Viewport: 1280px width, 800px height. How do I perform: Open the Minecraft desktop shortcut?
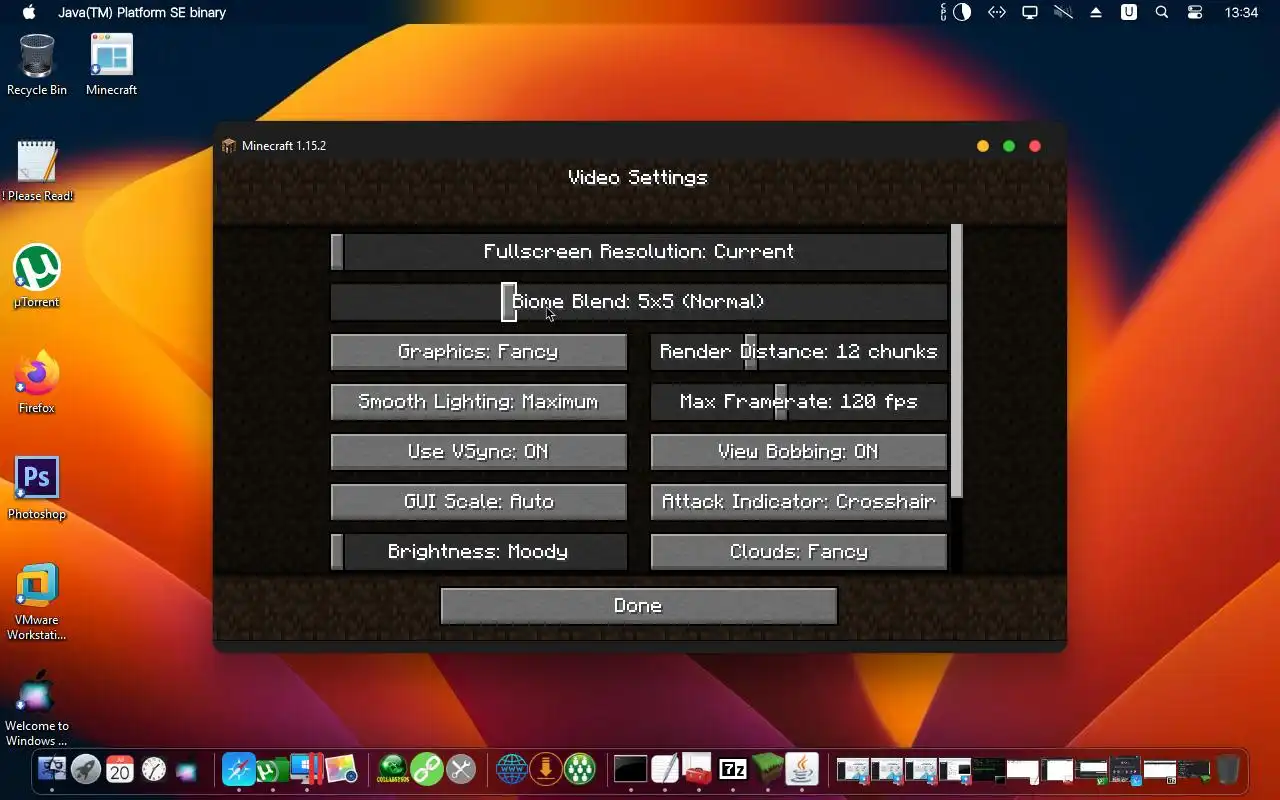(111, 65)
